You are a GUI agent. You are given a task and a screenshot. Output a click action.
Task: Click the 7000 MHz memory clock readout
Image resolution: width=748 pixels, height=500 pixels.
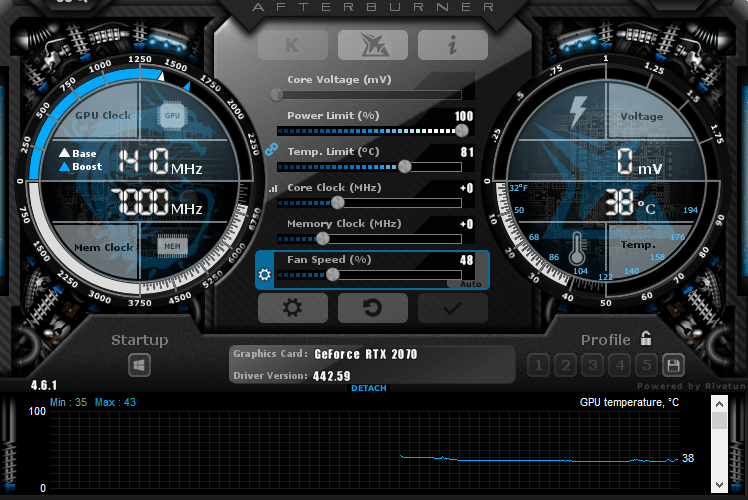point(156,202)
